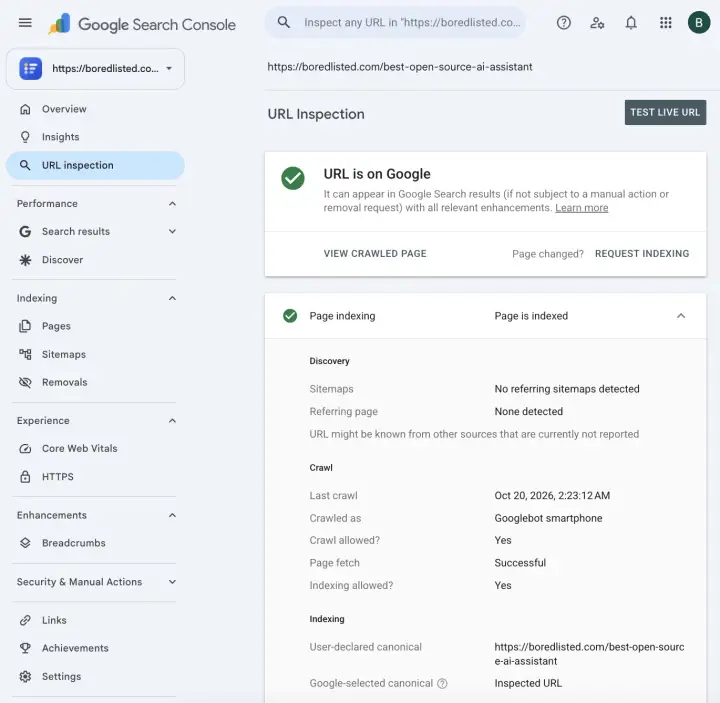Click the boredlisted property icon
The height and width of the screenshot is (703, 720).
pos(31,68)
